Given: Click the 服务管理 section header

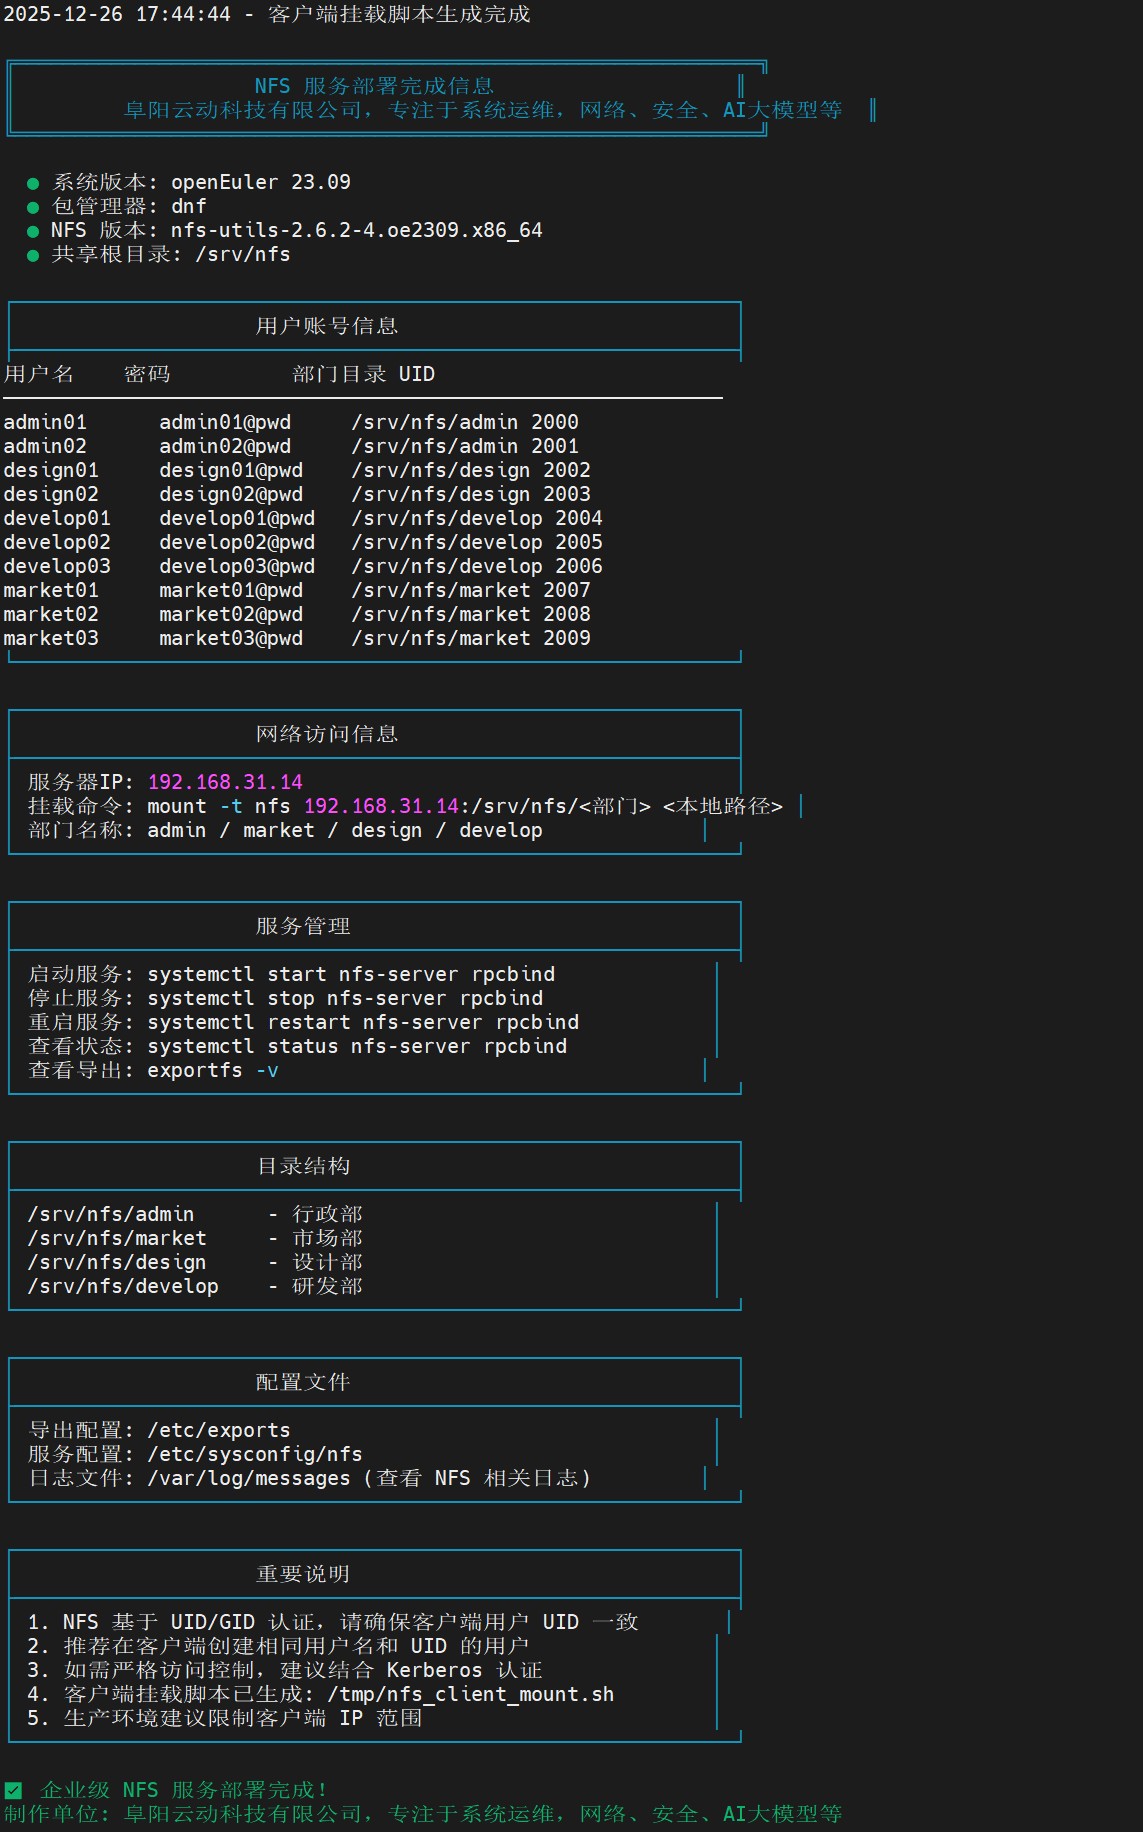Looking at the screenshot, I should (303, 926).
